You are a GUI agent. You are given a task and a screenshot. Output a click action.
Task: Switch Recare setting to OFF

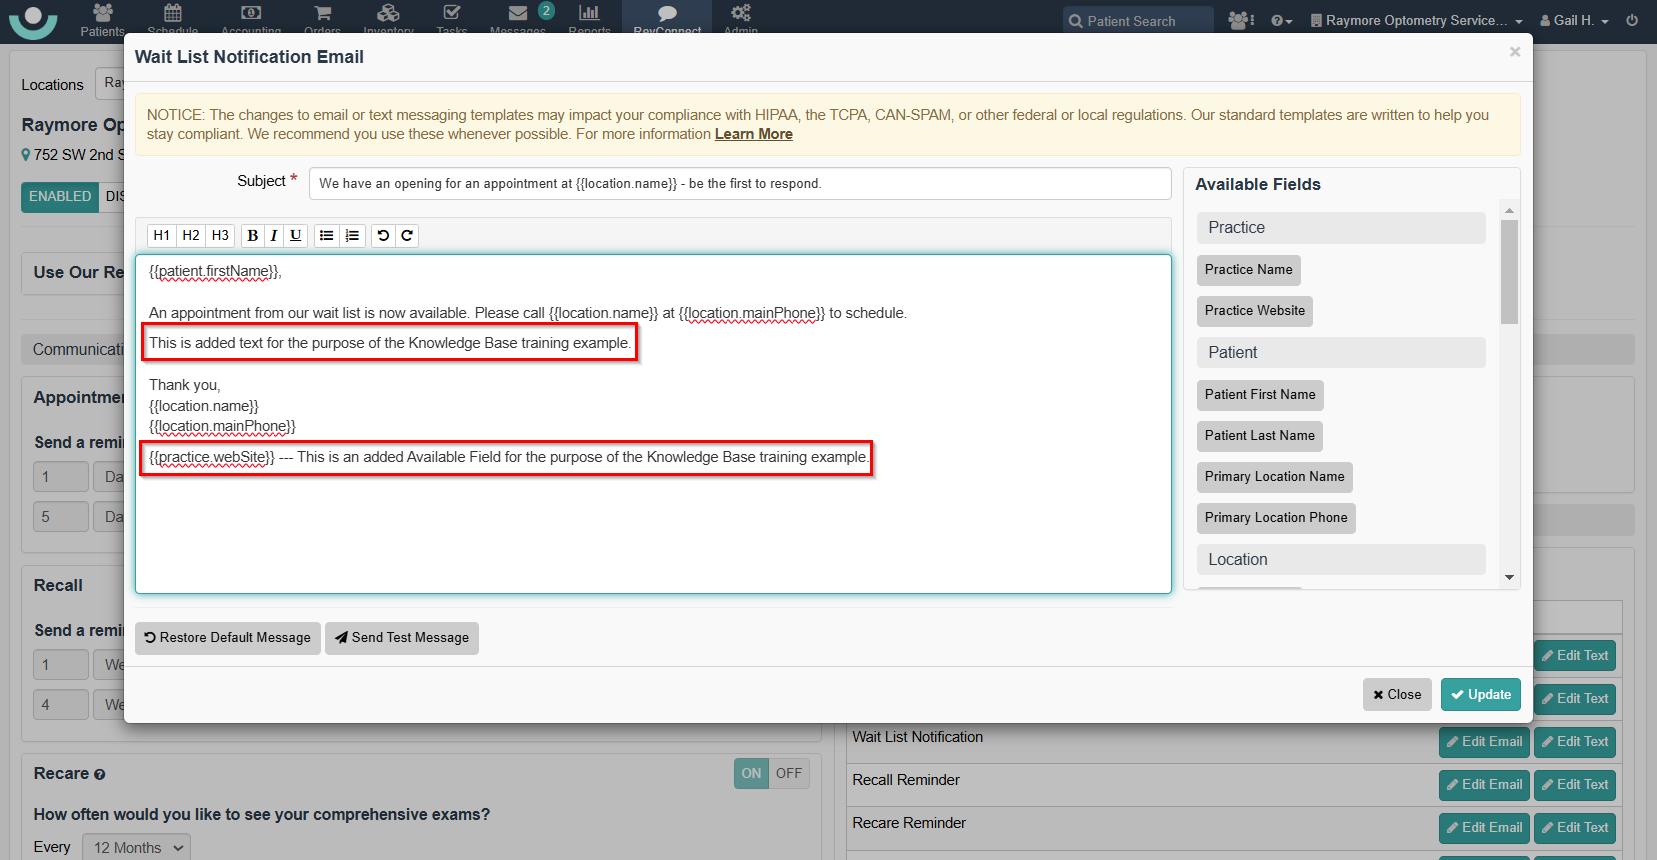tap(789, 773)
